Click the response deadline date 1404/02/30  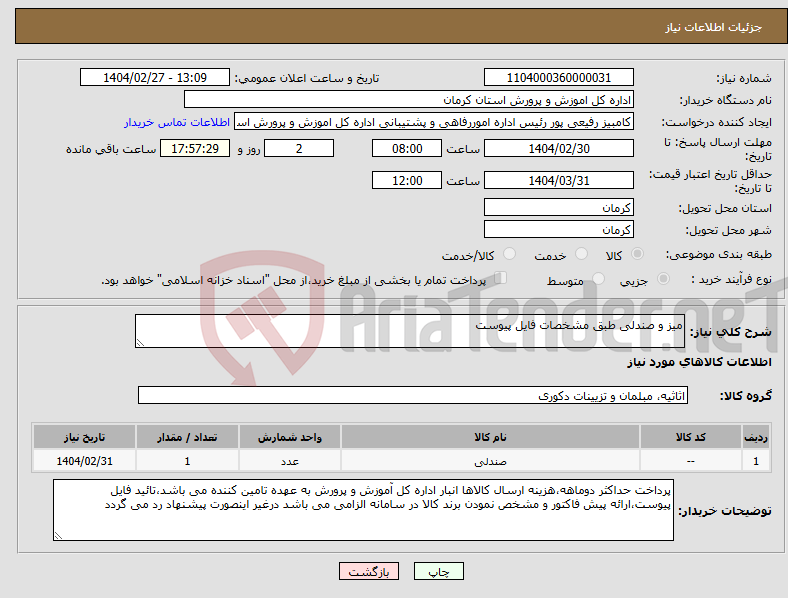(x=558, y=148)
